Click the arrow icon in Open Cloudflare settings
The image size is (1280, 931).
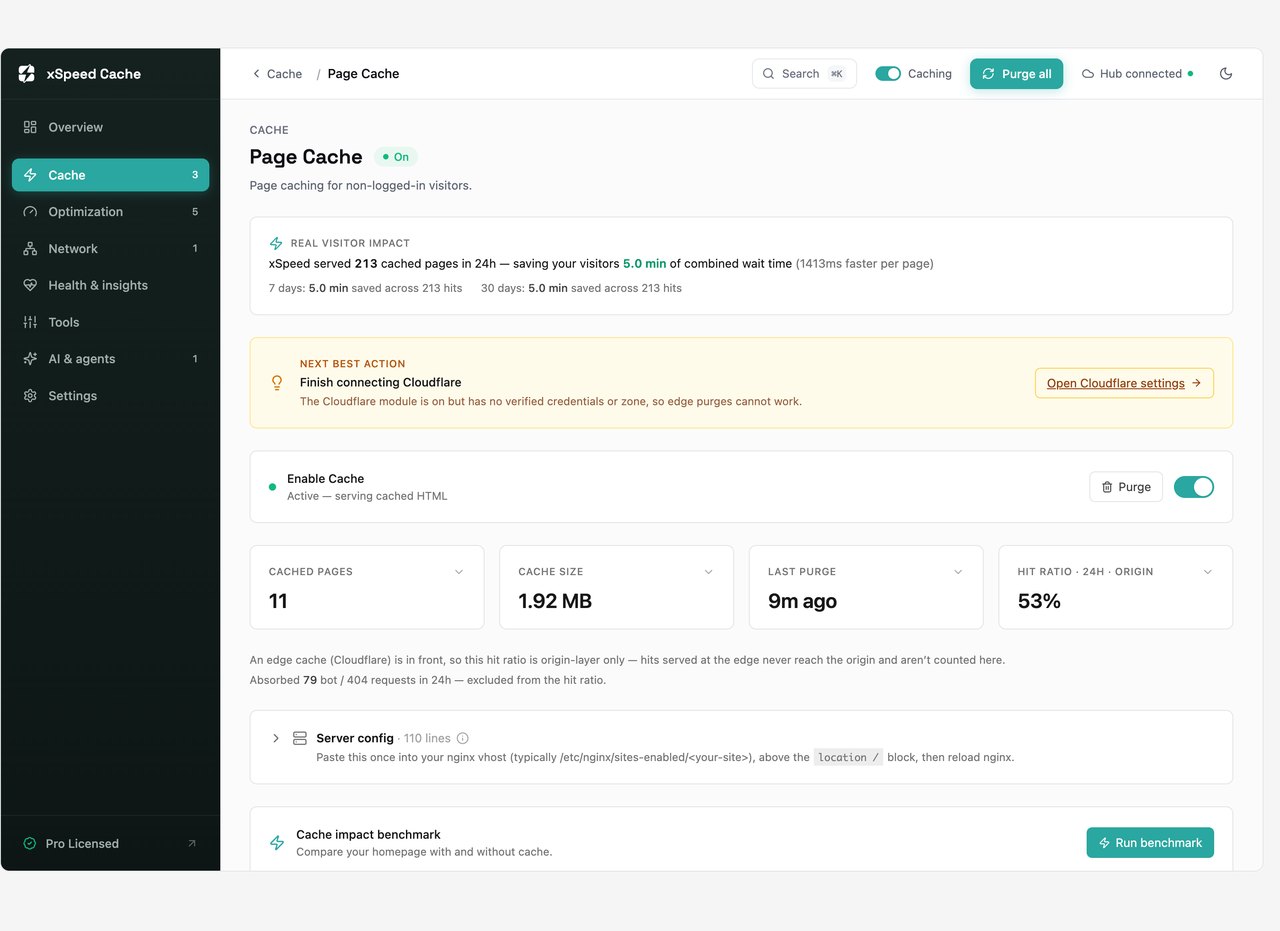tap(1197, 383)
